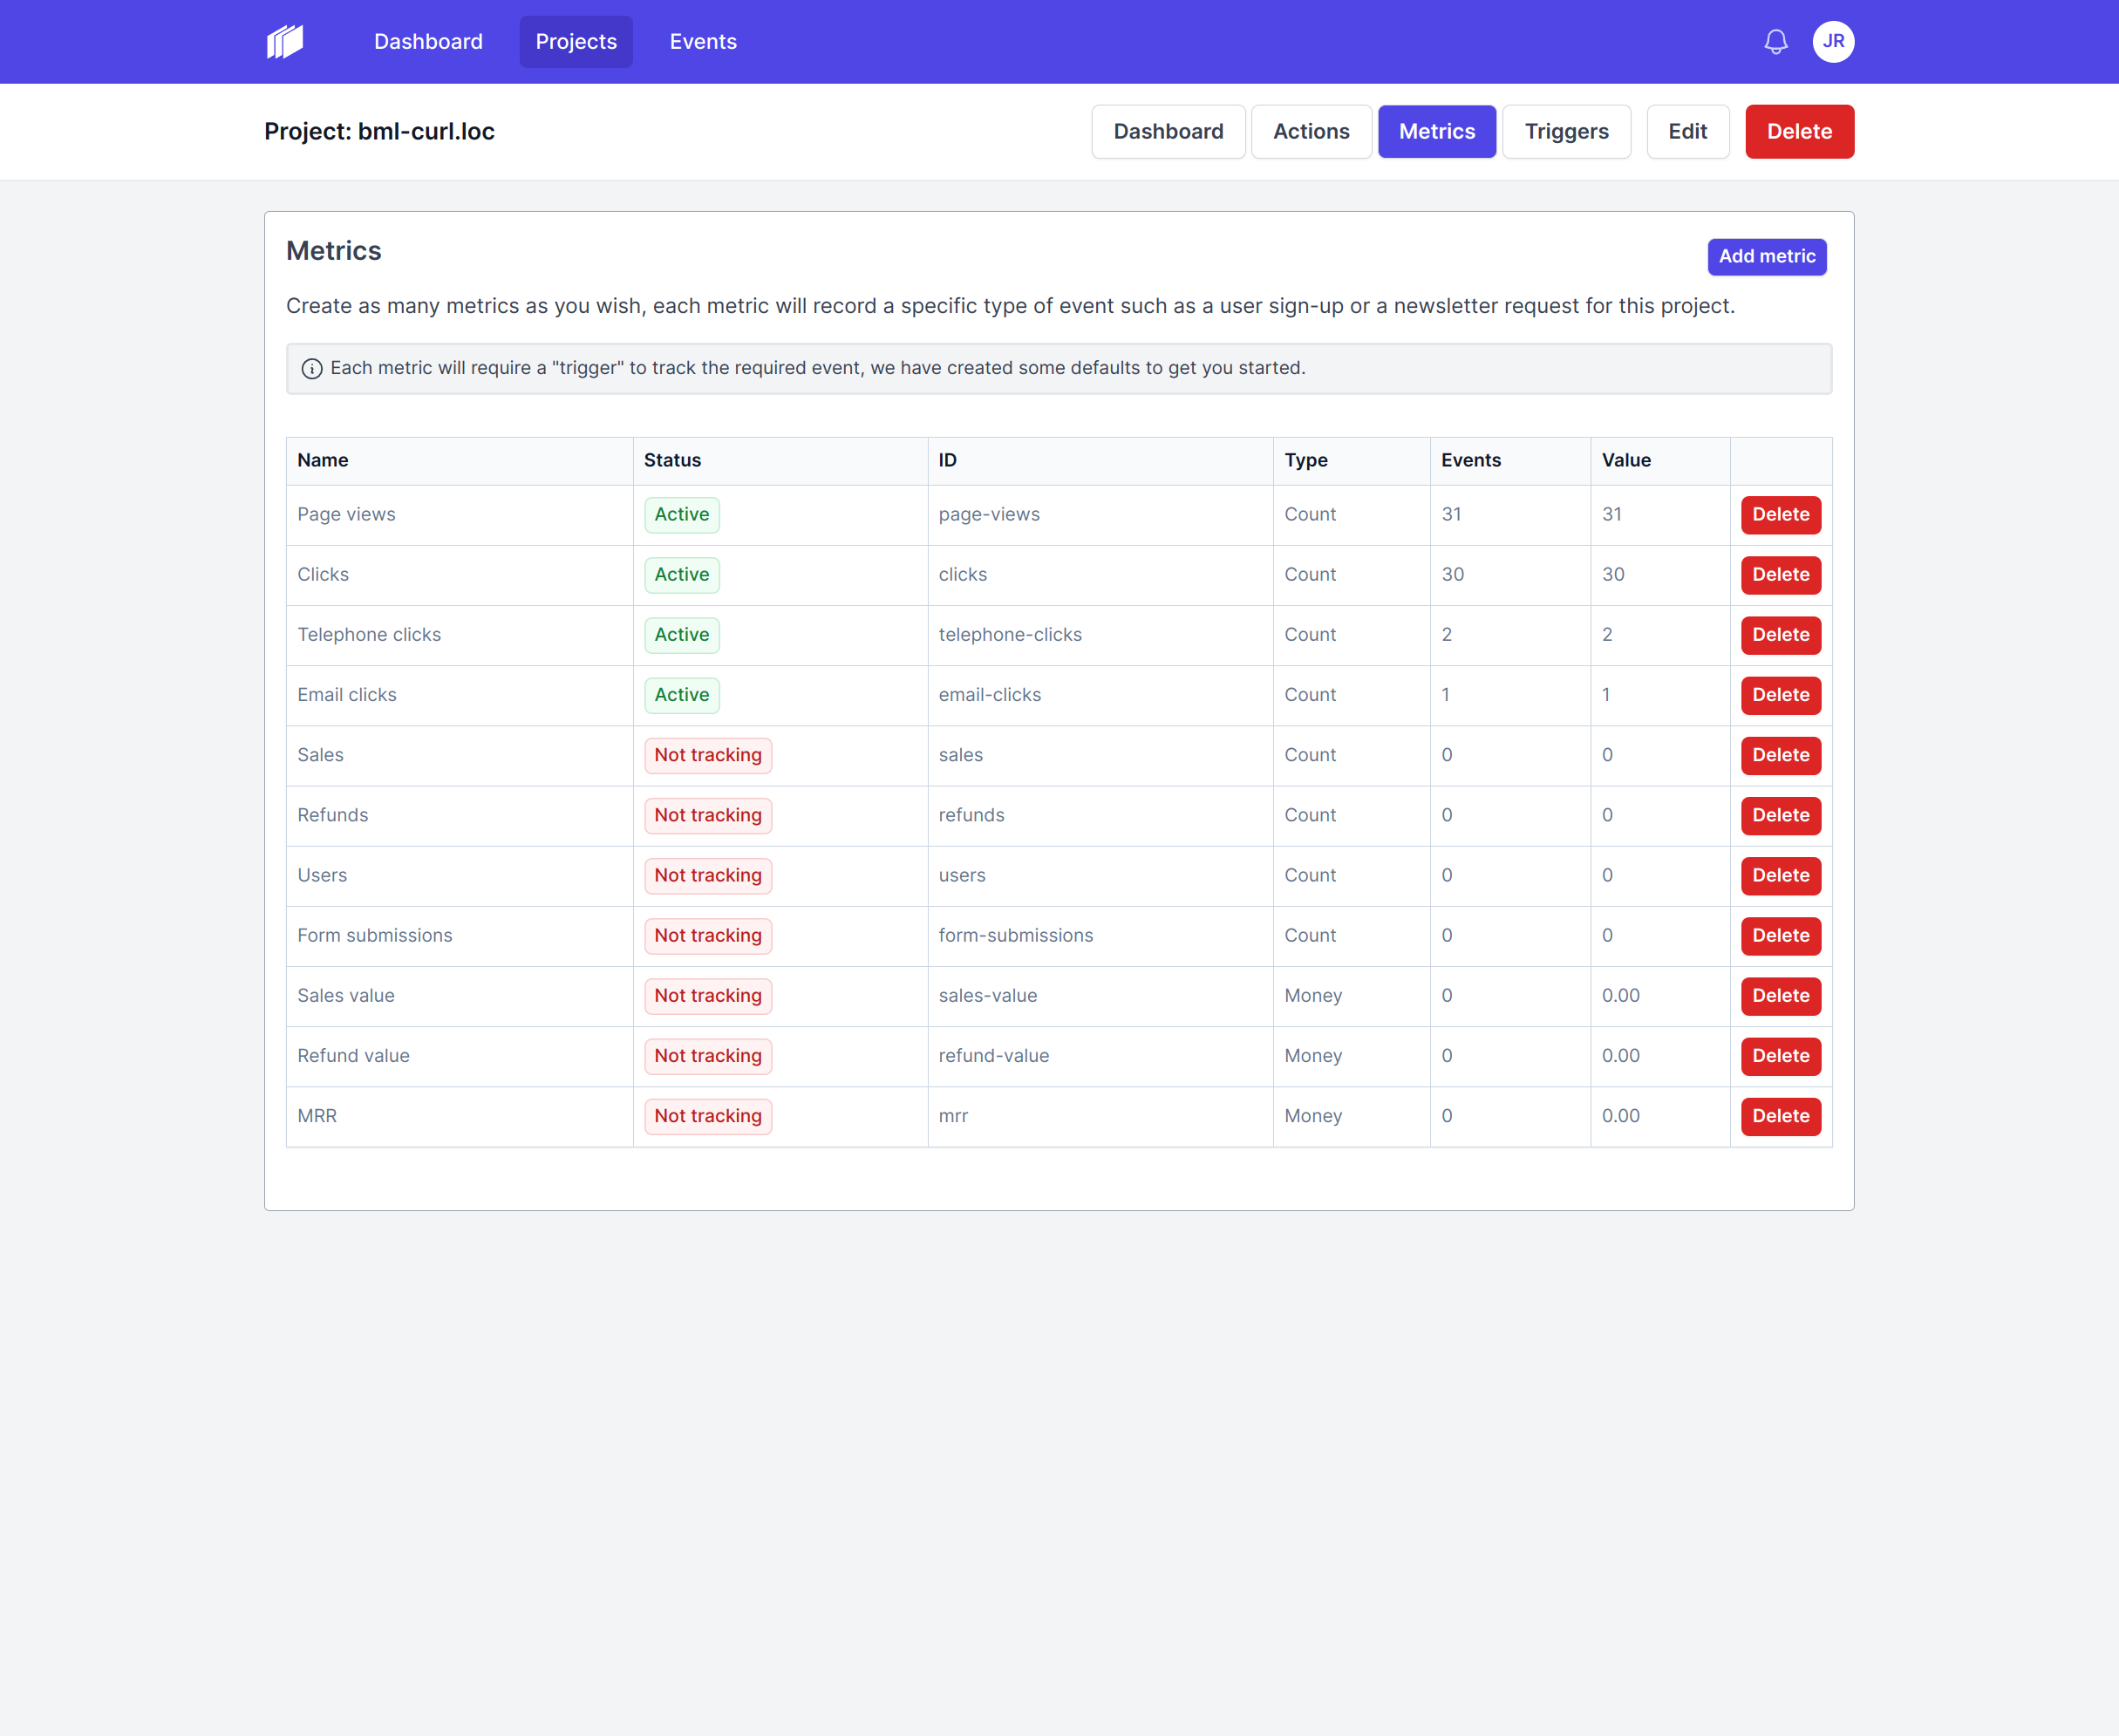Click the Active badge for Clicks
2119x1736 pixels.
[x=682, y=575]
